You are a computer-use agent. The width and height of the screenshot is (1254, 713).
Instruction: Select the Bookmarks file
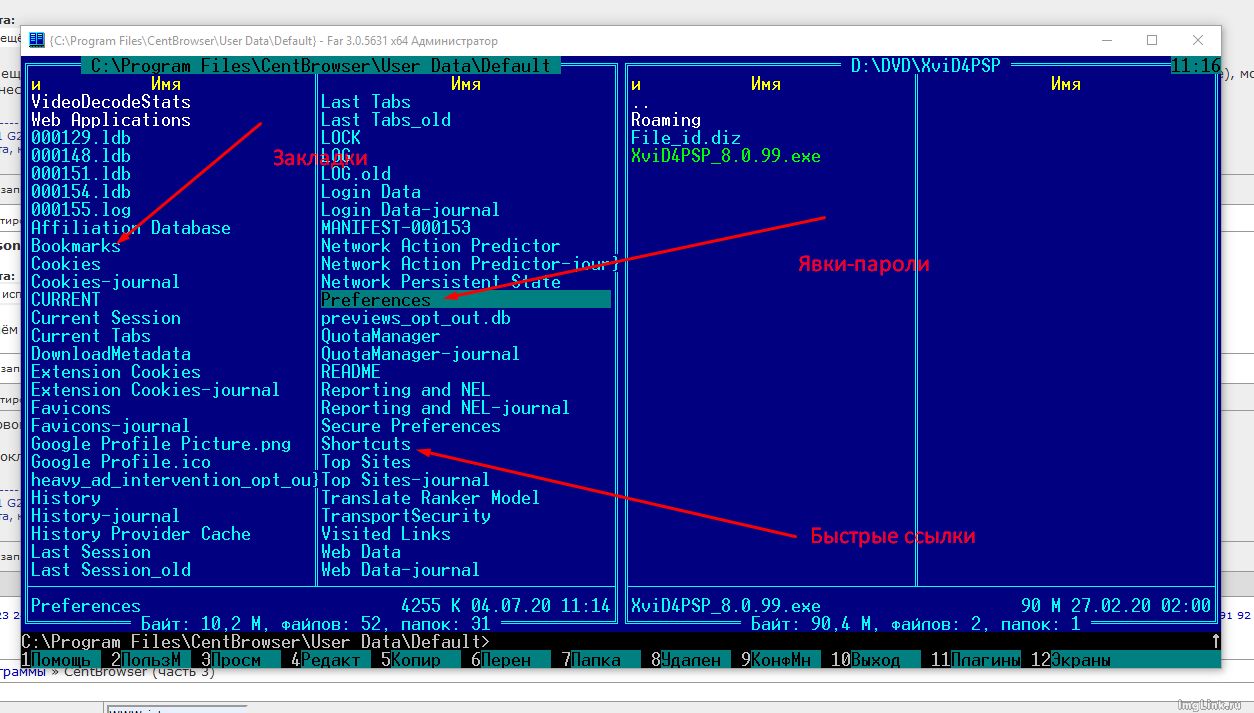[x=76, y=246]
